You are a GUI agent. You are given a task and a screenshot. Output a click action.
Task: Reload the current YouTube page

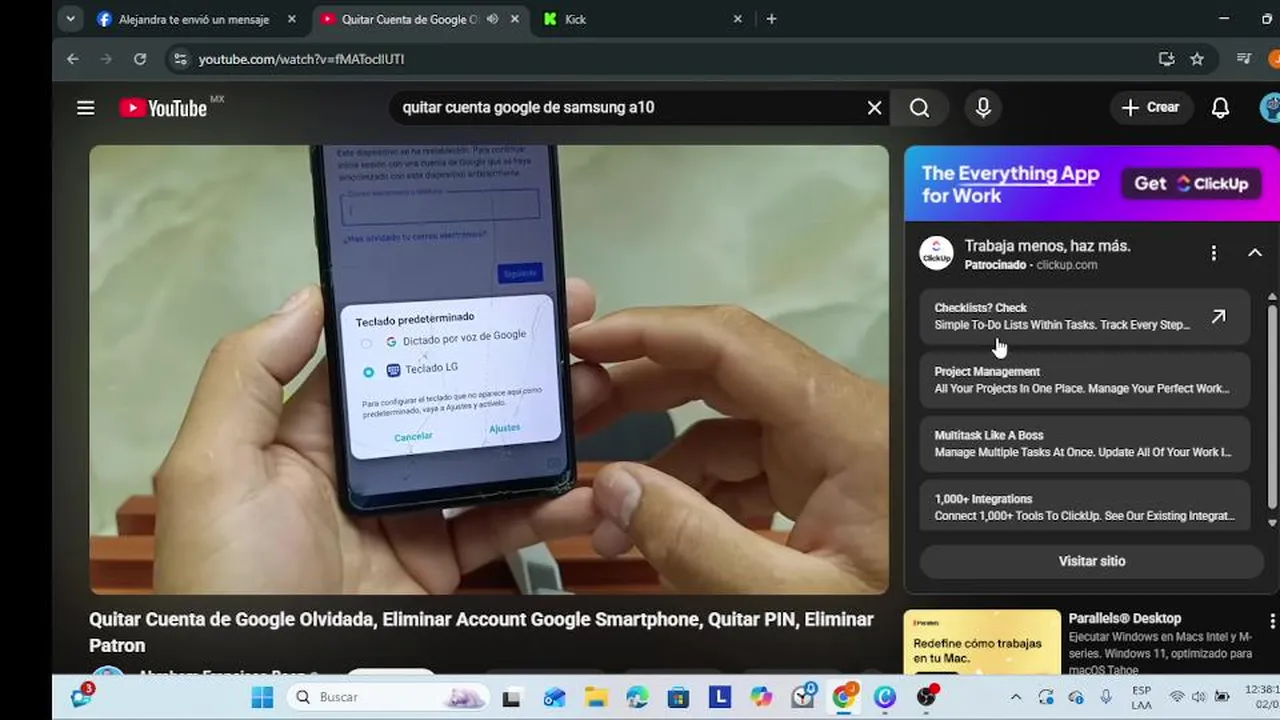140,59
